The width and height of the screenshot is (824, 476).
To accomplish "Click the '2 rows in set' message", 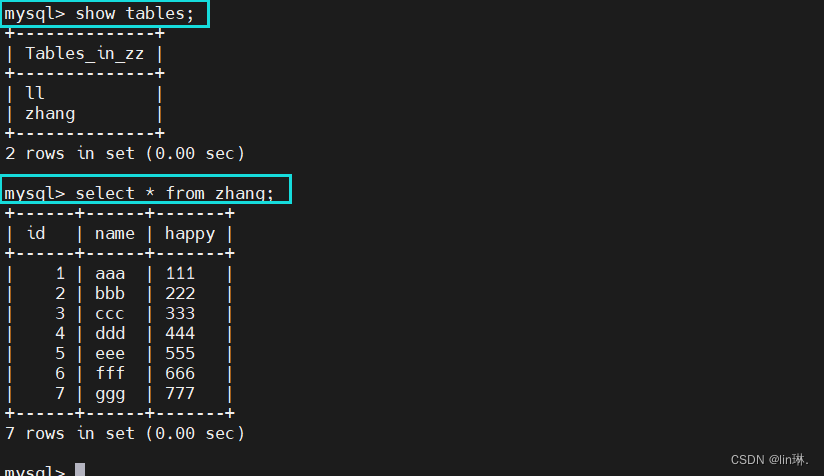I will tap(125, 153).
